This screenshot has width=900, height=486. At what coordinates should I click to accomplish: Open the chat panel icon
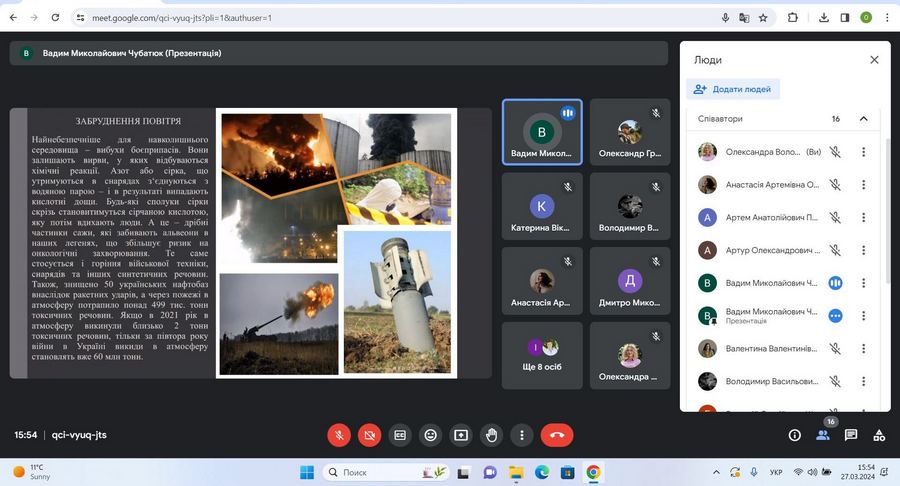pos(851,435)
